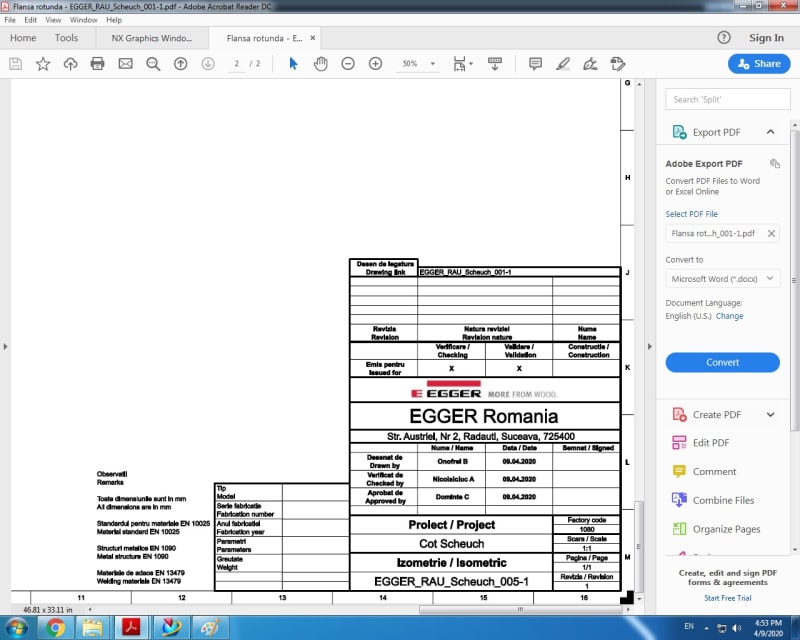Select the arrow Selection tool

(293, 64)
